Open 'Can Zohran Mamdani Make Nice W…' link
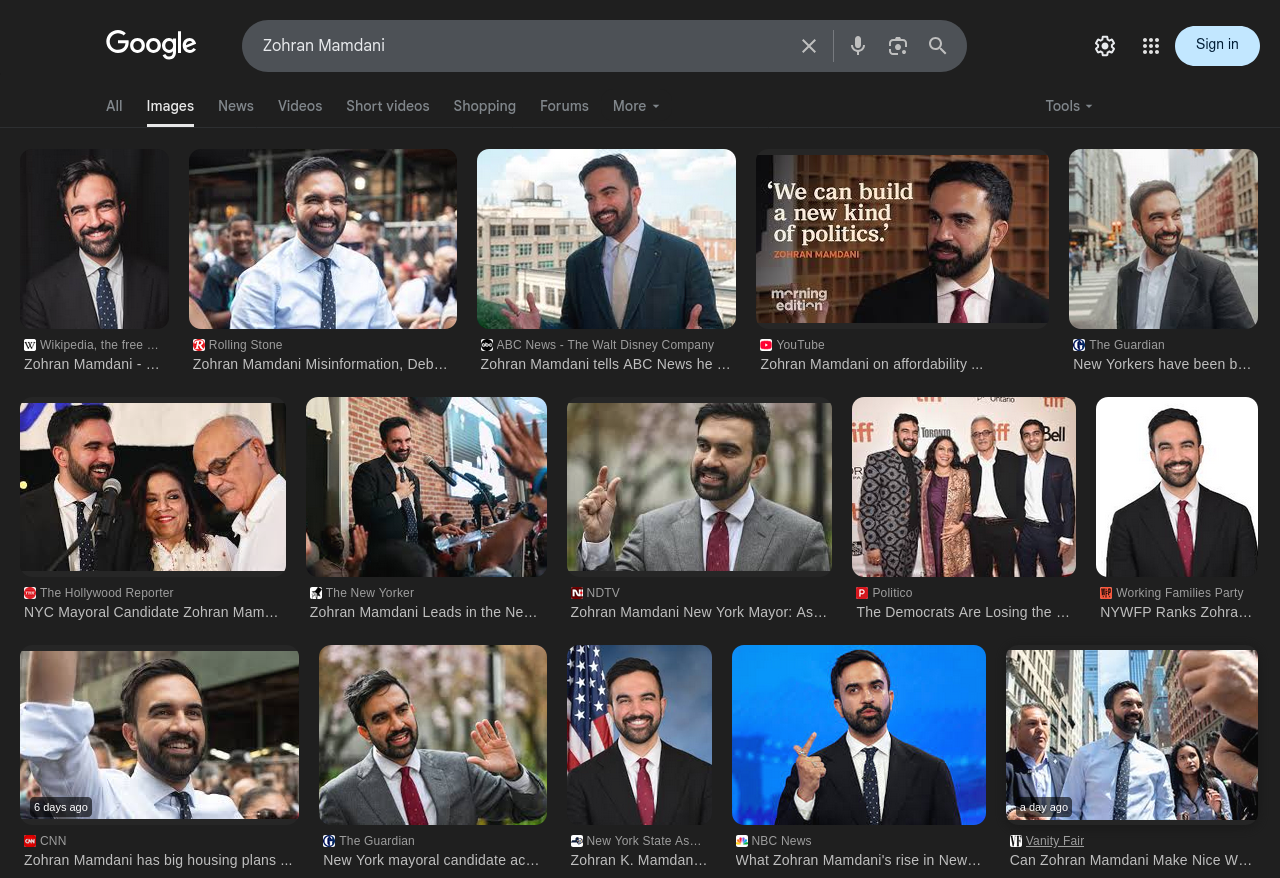1280x878 pixels. (1131, 860)
